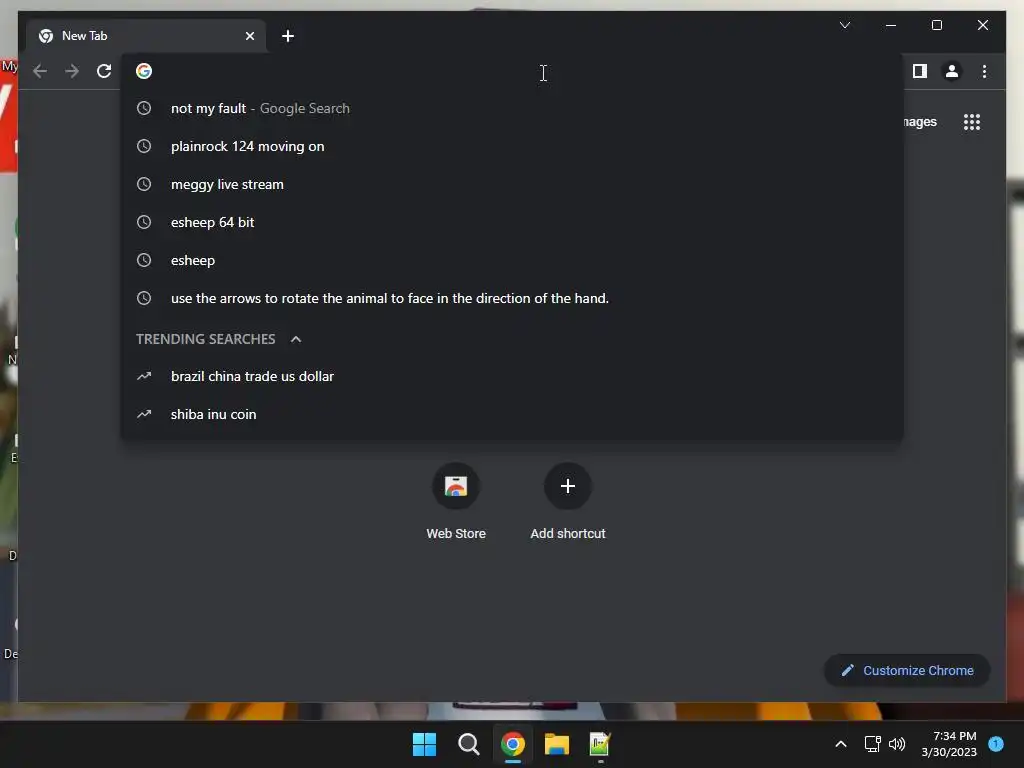Screen dimensions: 1024x768
Task: Go forward with the forward arrow
Action: pos(72,71)
